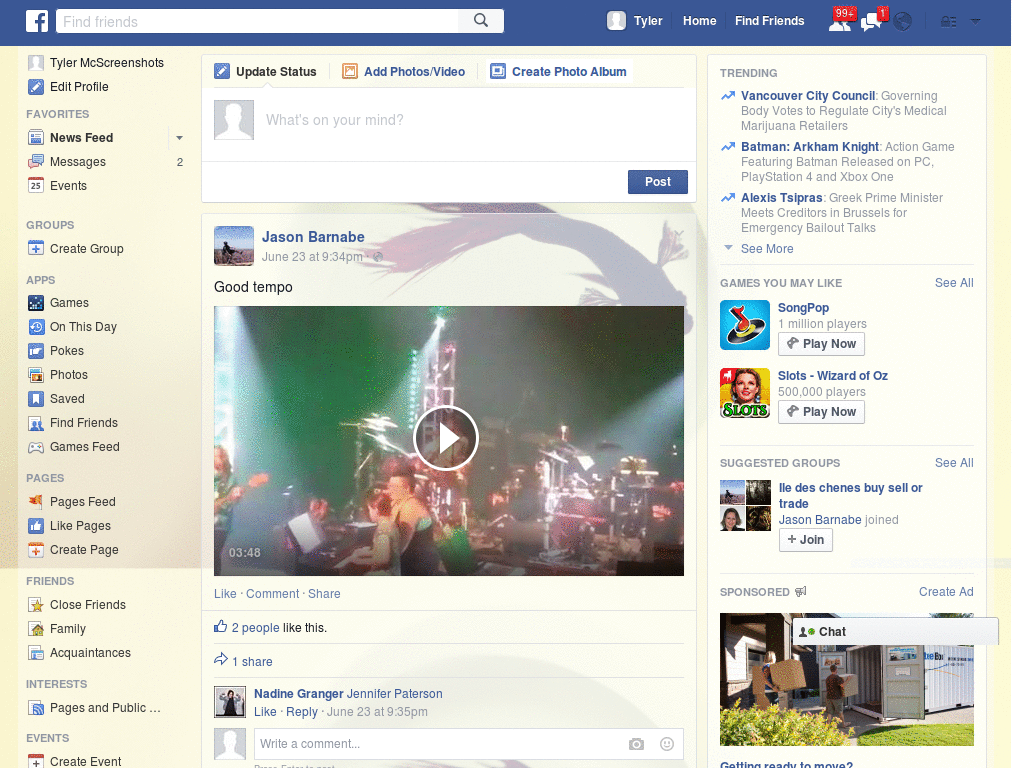Open Pokes from the Apps sidebar
Screen dimensions: 1024x768
tap(67, 350)
